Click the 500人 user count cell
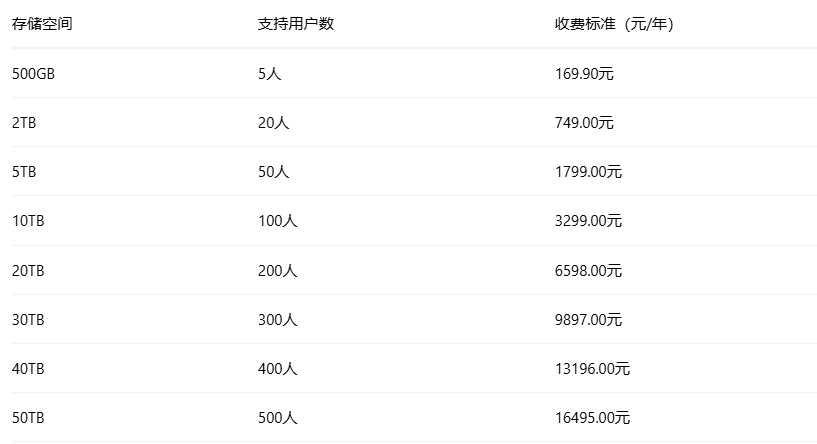817x444 pixels. click(x=277, y=418)
